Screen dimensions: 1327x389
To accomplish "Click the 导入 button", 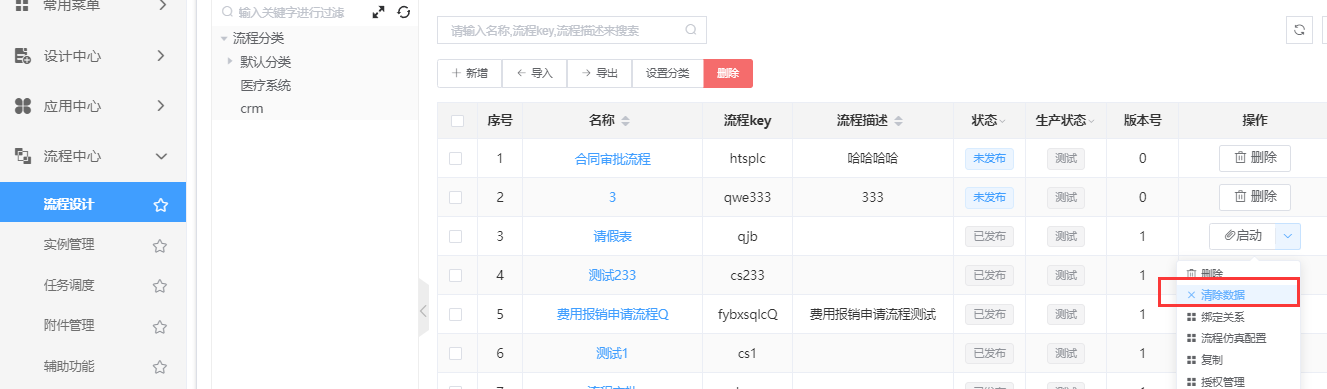I will pyautogui.click(x=534, y=73).
